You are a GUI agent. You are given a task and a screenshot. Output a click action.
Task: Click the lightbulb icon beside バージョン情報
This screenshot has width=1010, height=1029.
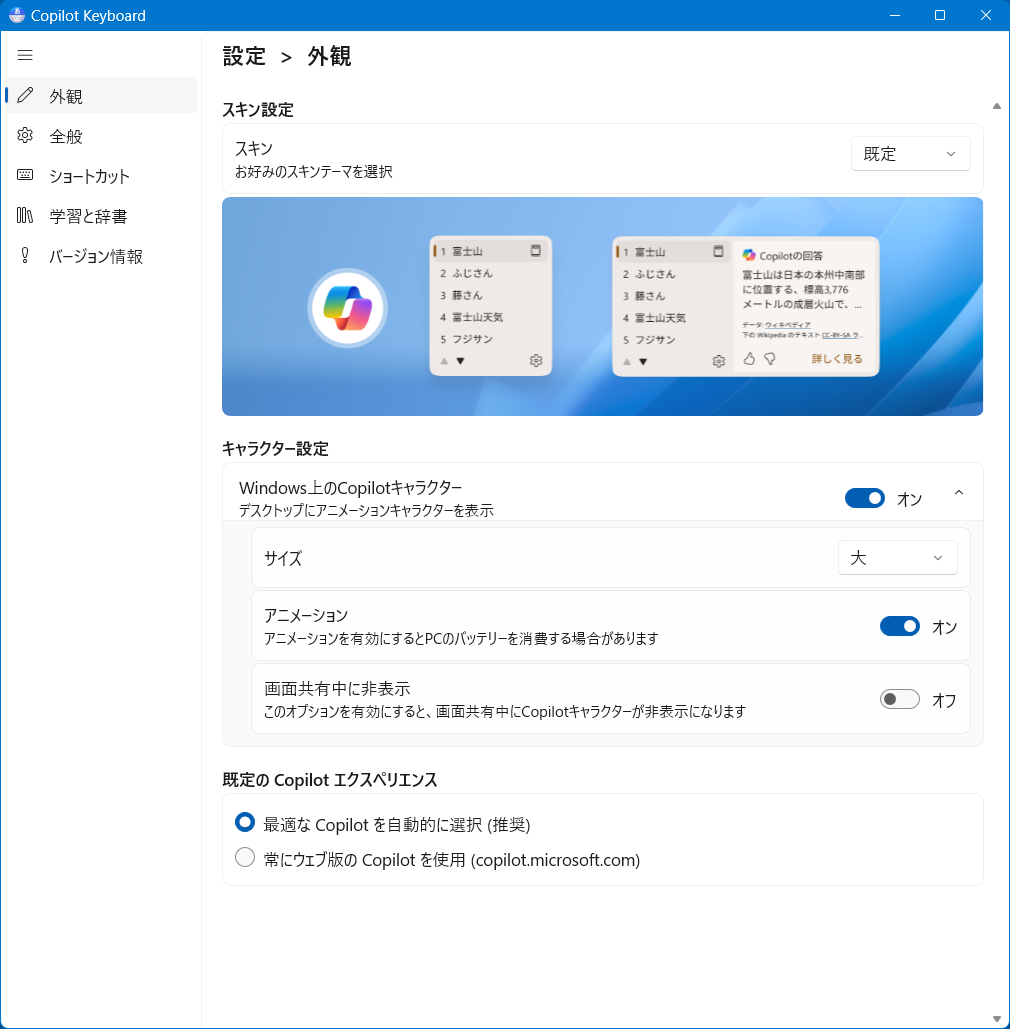[25, 255]
